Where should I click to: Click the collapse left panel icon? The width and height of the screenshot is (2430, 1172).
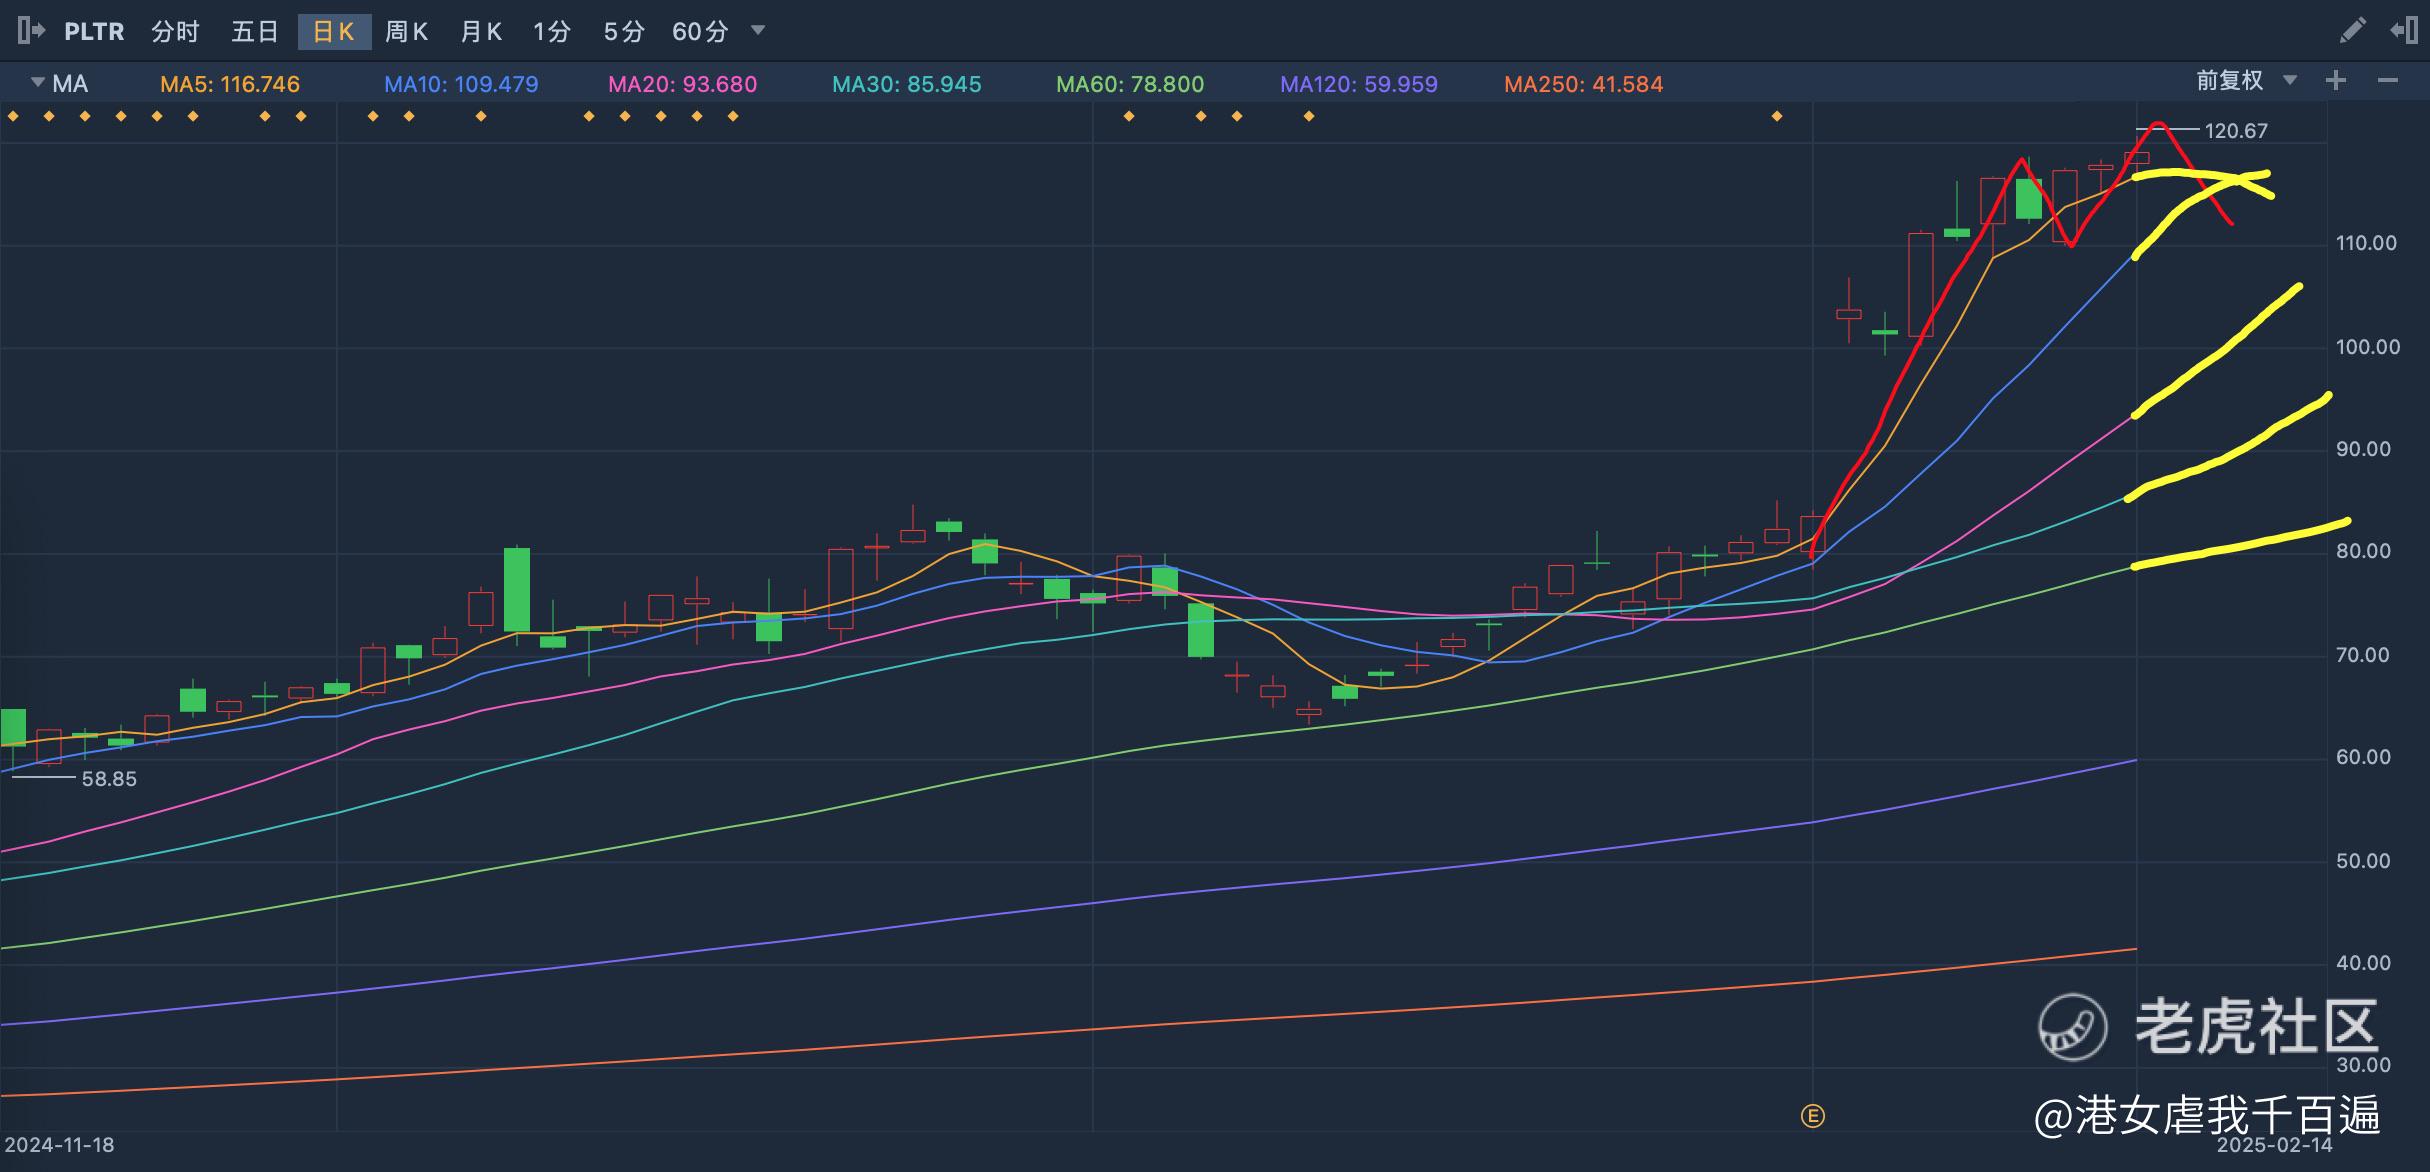click(31, 31)
